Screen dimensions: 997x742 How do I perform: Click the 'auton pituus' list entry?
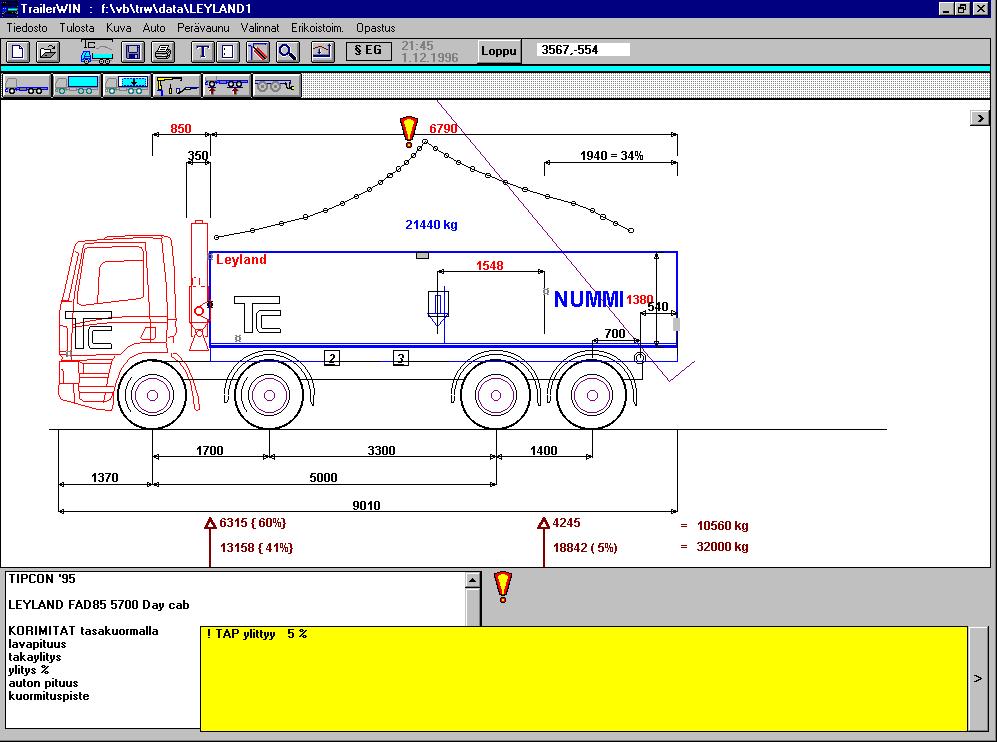pos(43,683)
